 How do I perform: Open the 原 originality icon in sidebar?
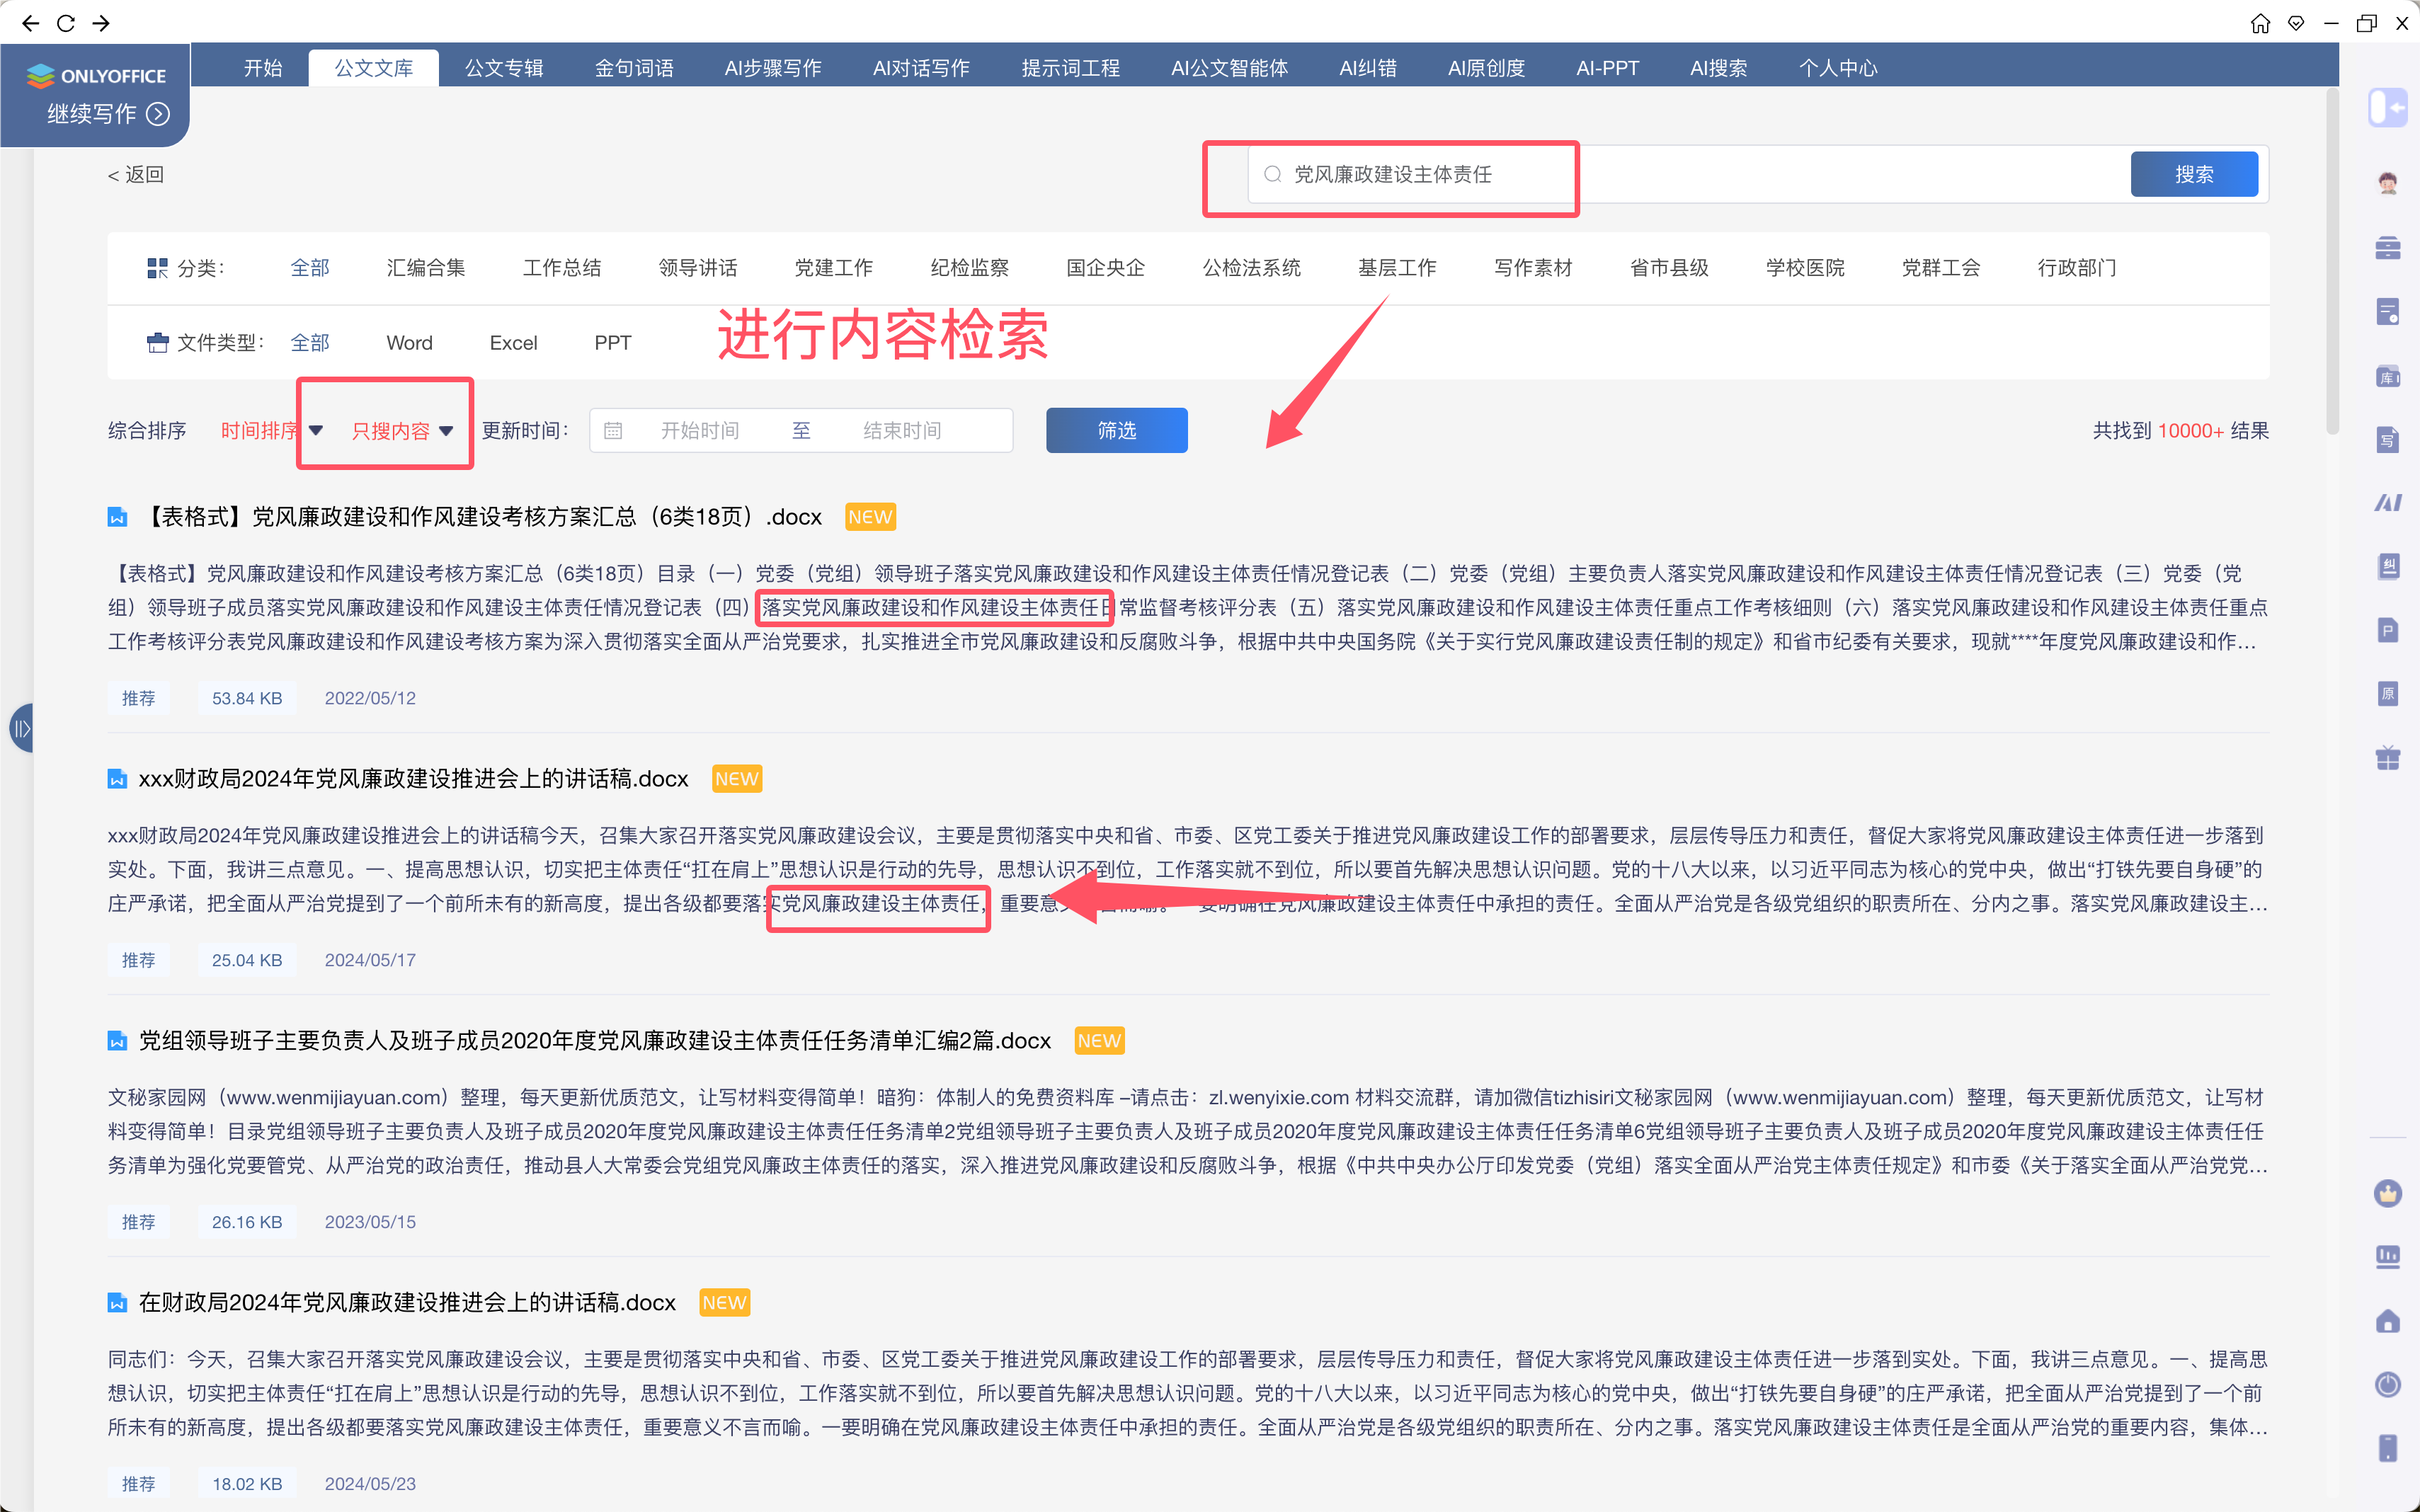coord(2388,693)
